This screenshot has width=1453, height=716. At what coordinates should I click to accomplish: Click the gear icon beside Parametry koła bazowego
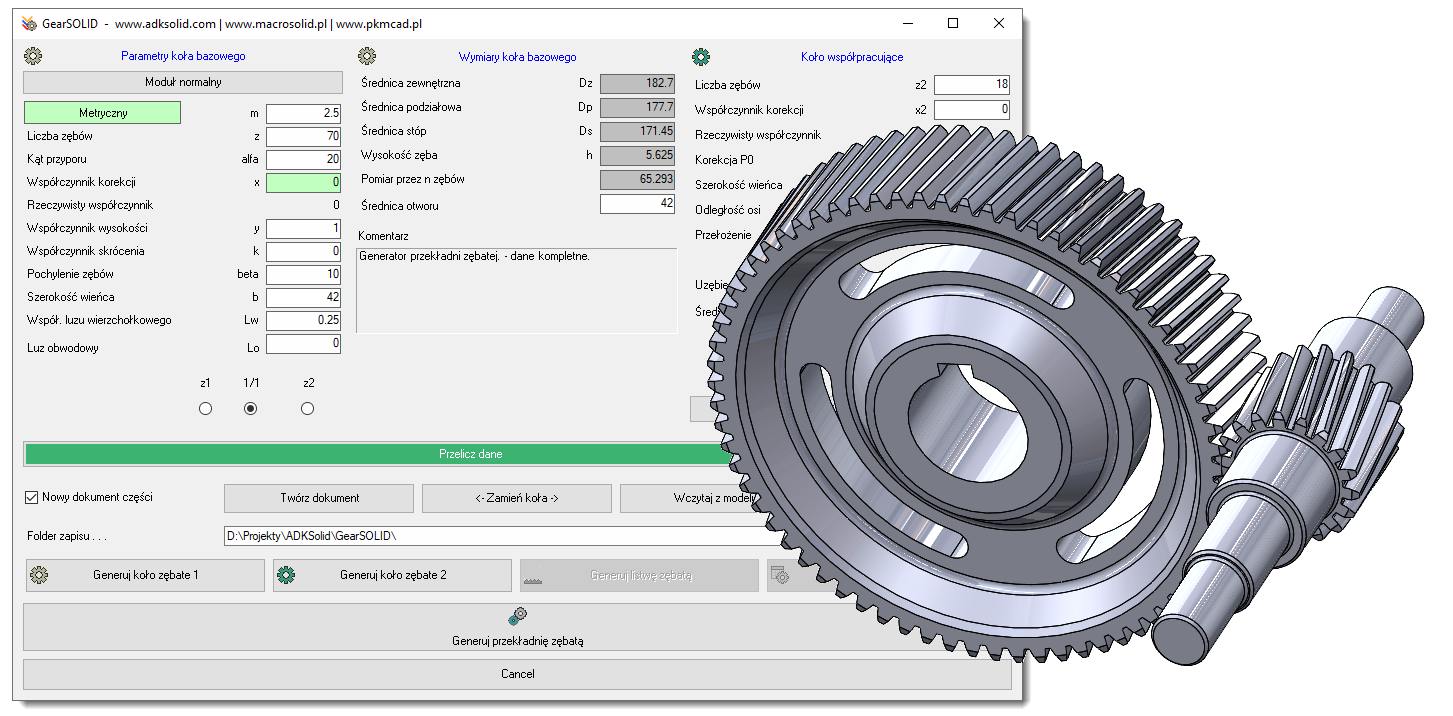(32, 57)
